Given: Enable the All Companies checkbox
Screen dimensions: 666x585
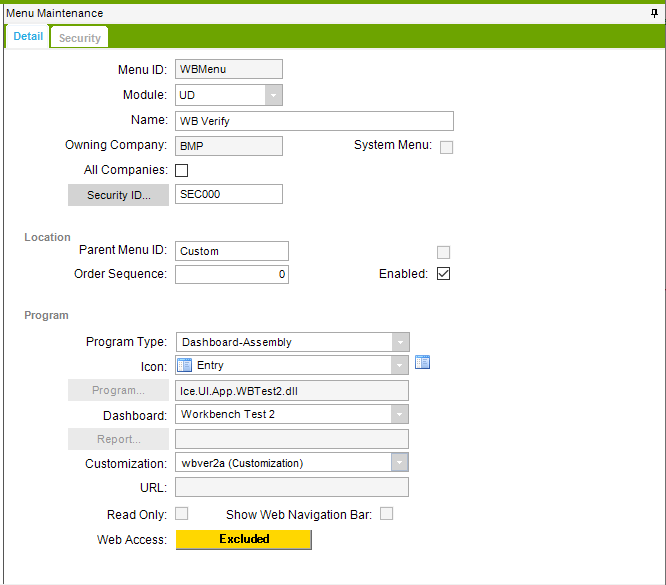Looking at the screenshot, I should click(x=181, y=170).
